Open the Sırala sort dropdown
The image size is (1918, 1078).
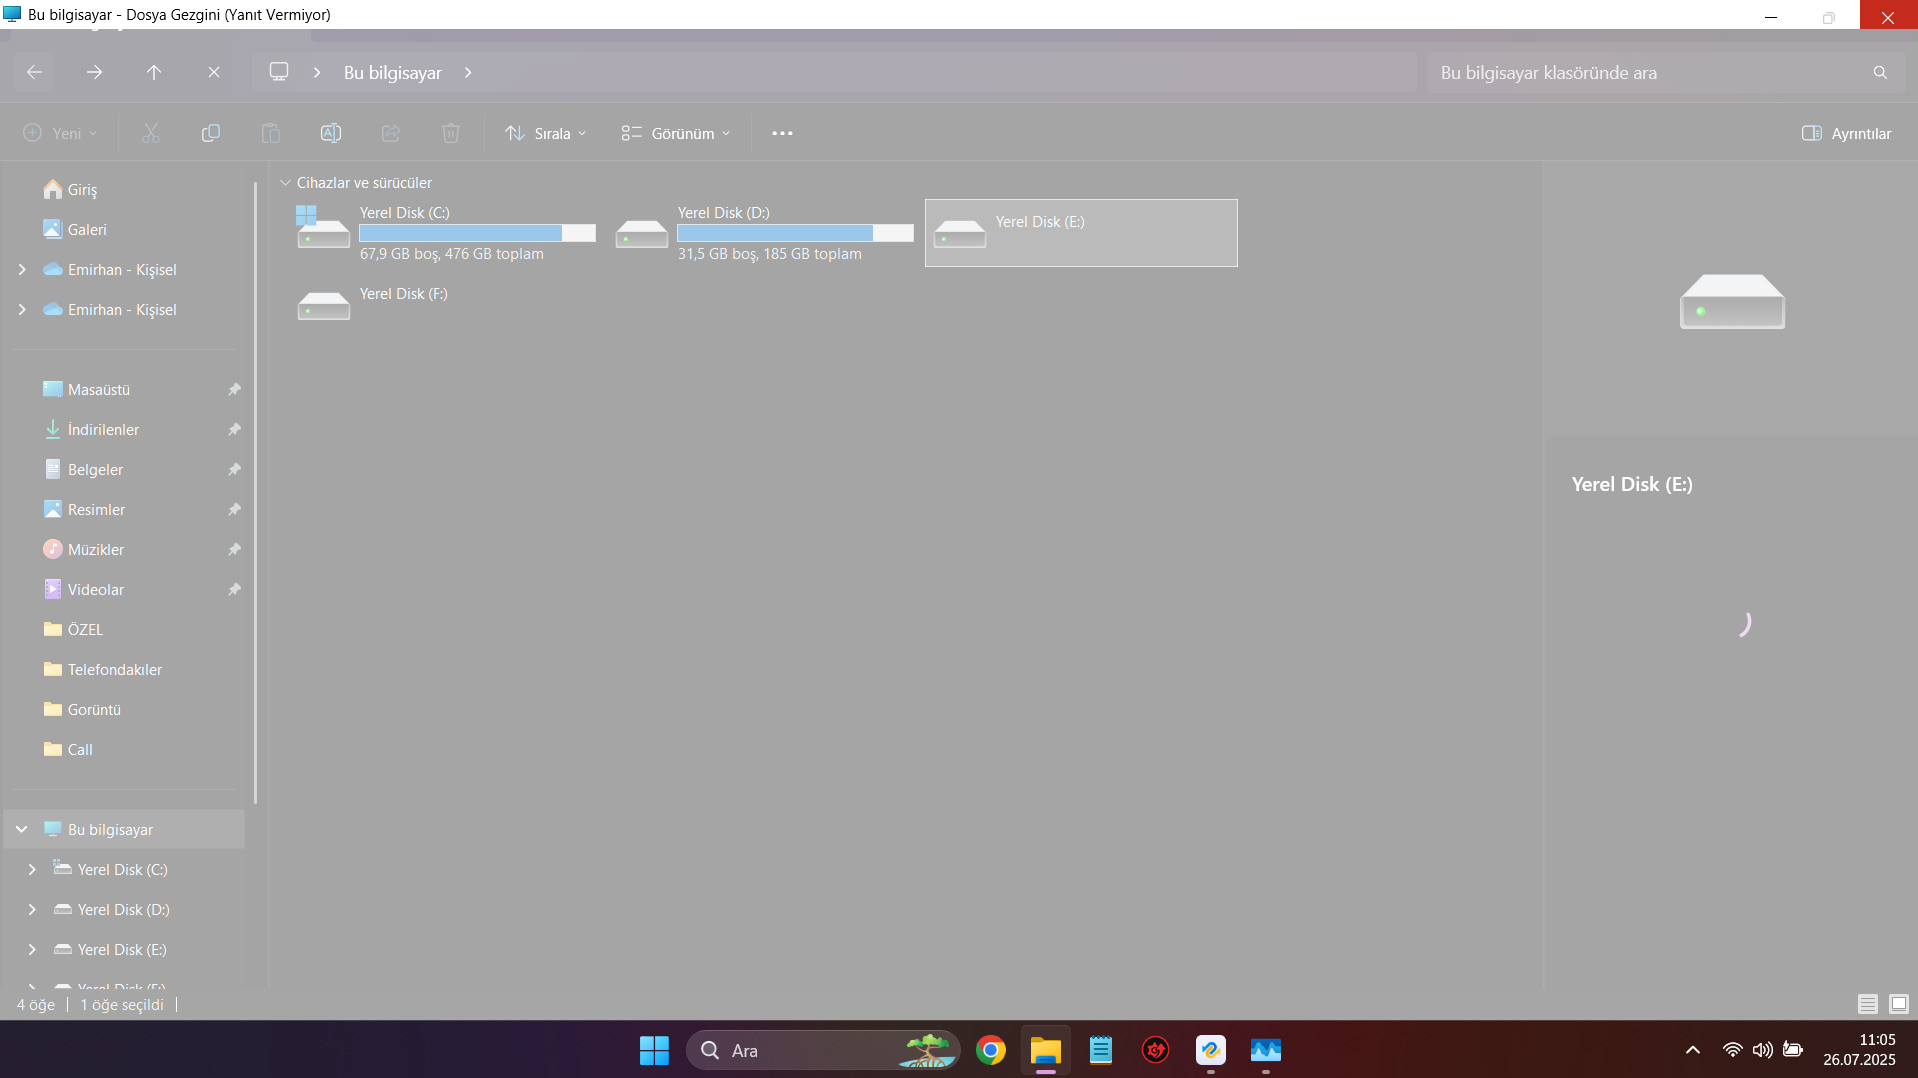[x=546, y=133]
